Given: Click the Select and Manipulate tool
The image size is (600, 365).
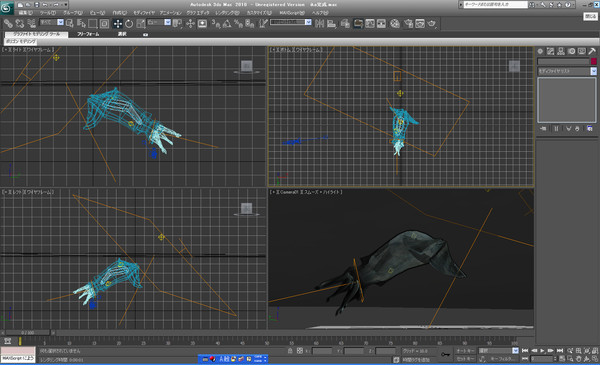Looking at the screenshot, I should coord(190,24).
